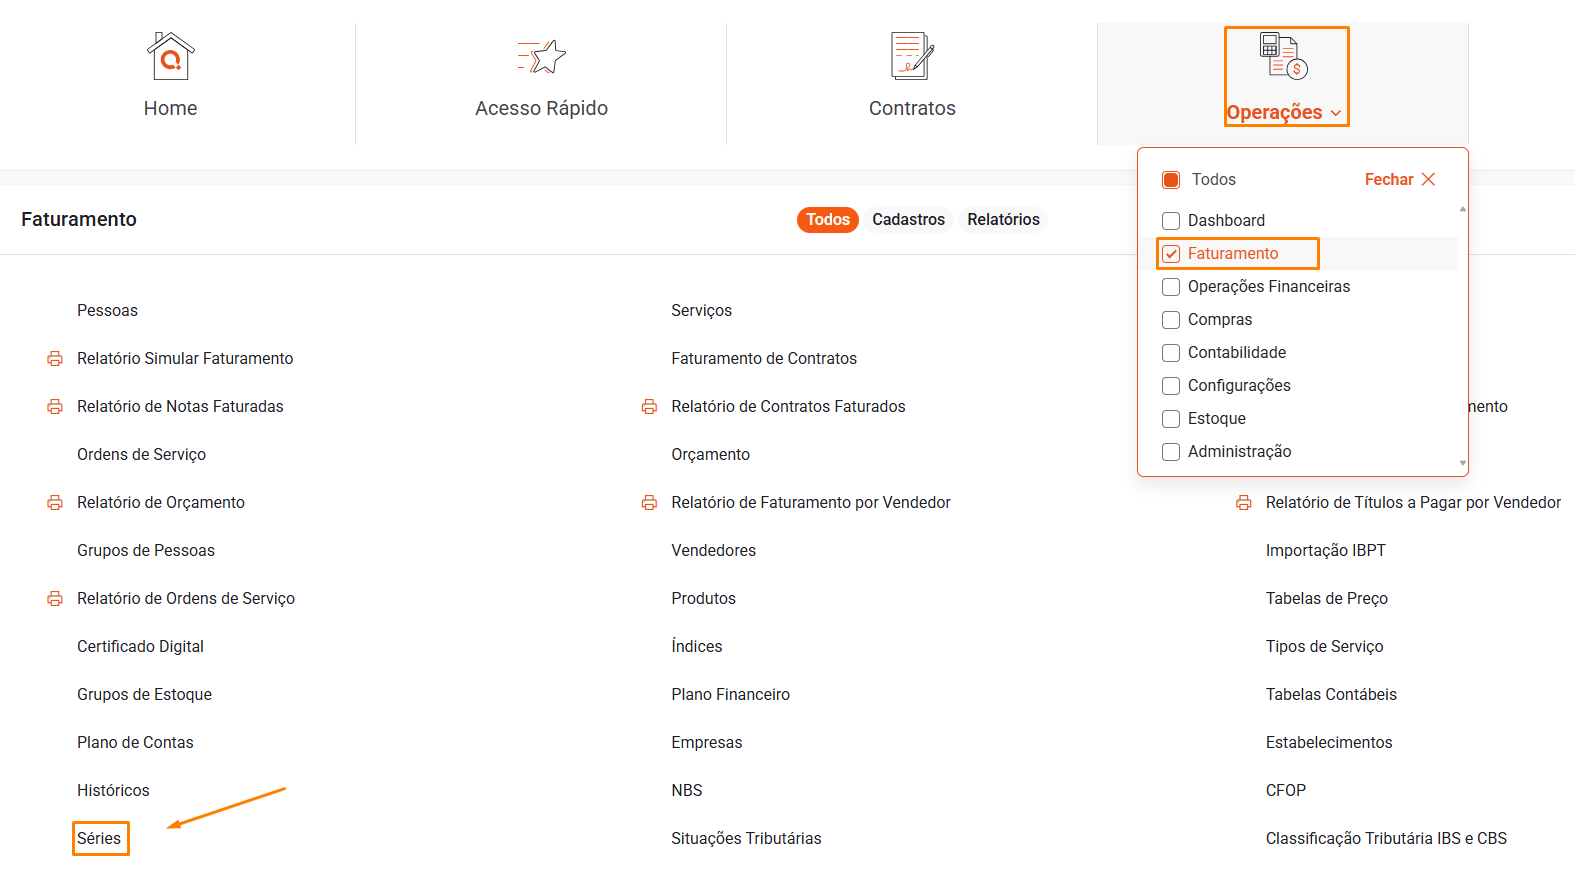Open Acesso Rápido star icon
1575x873 pixels.
[541, 57]
